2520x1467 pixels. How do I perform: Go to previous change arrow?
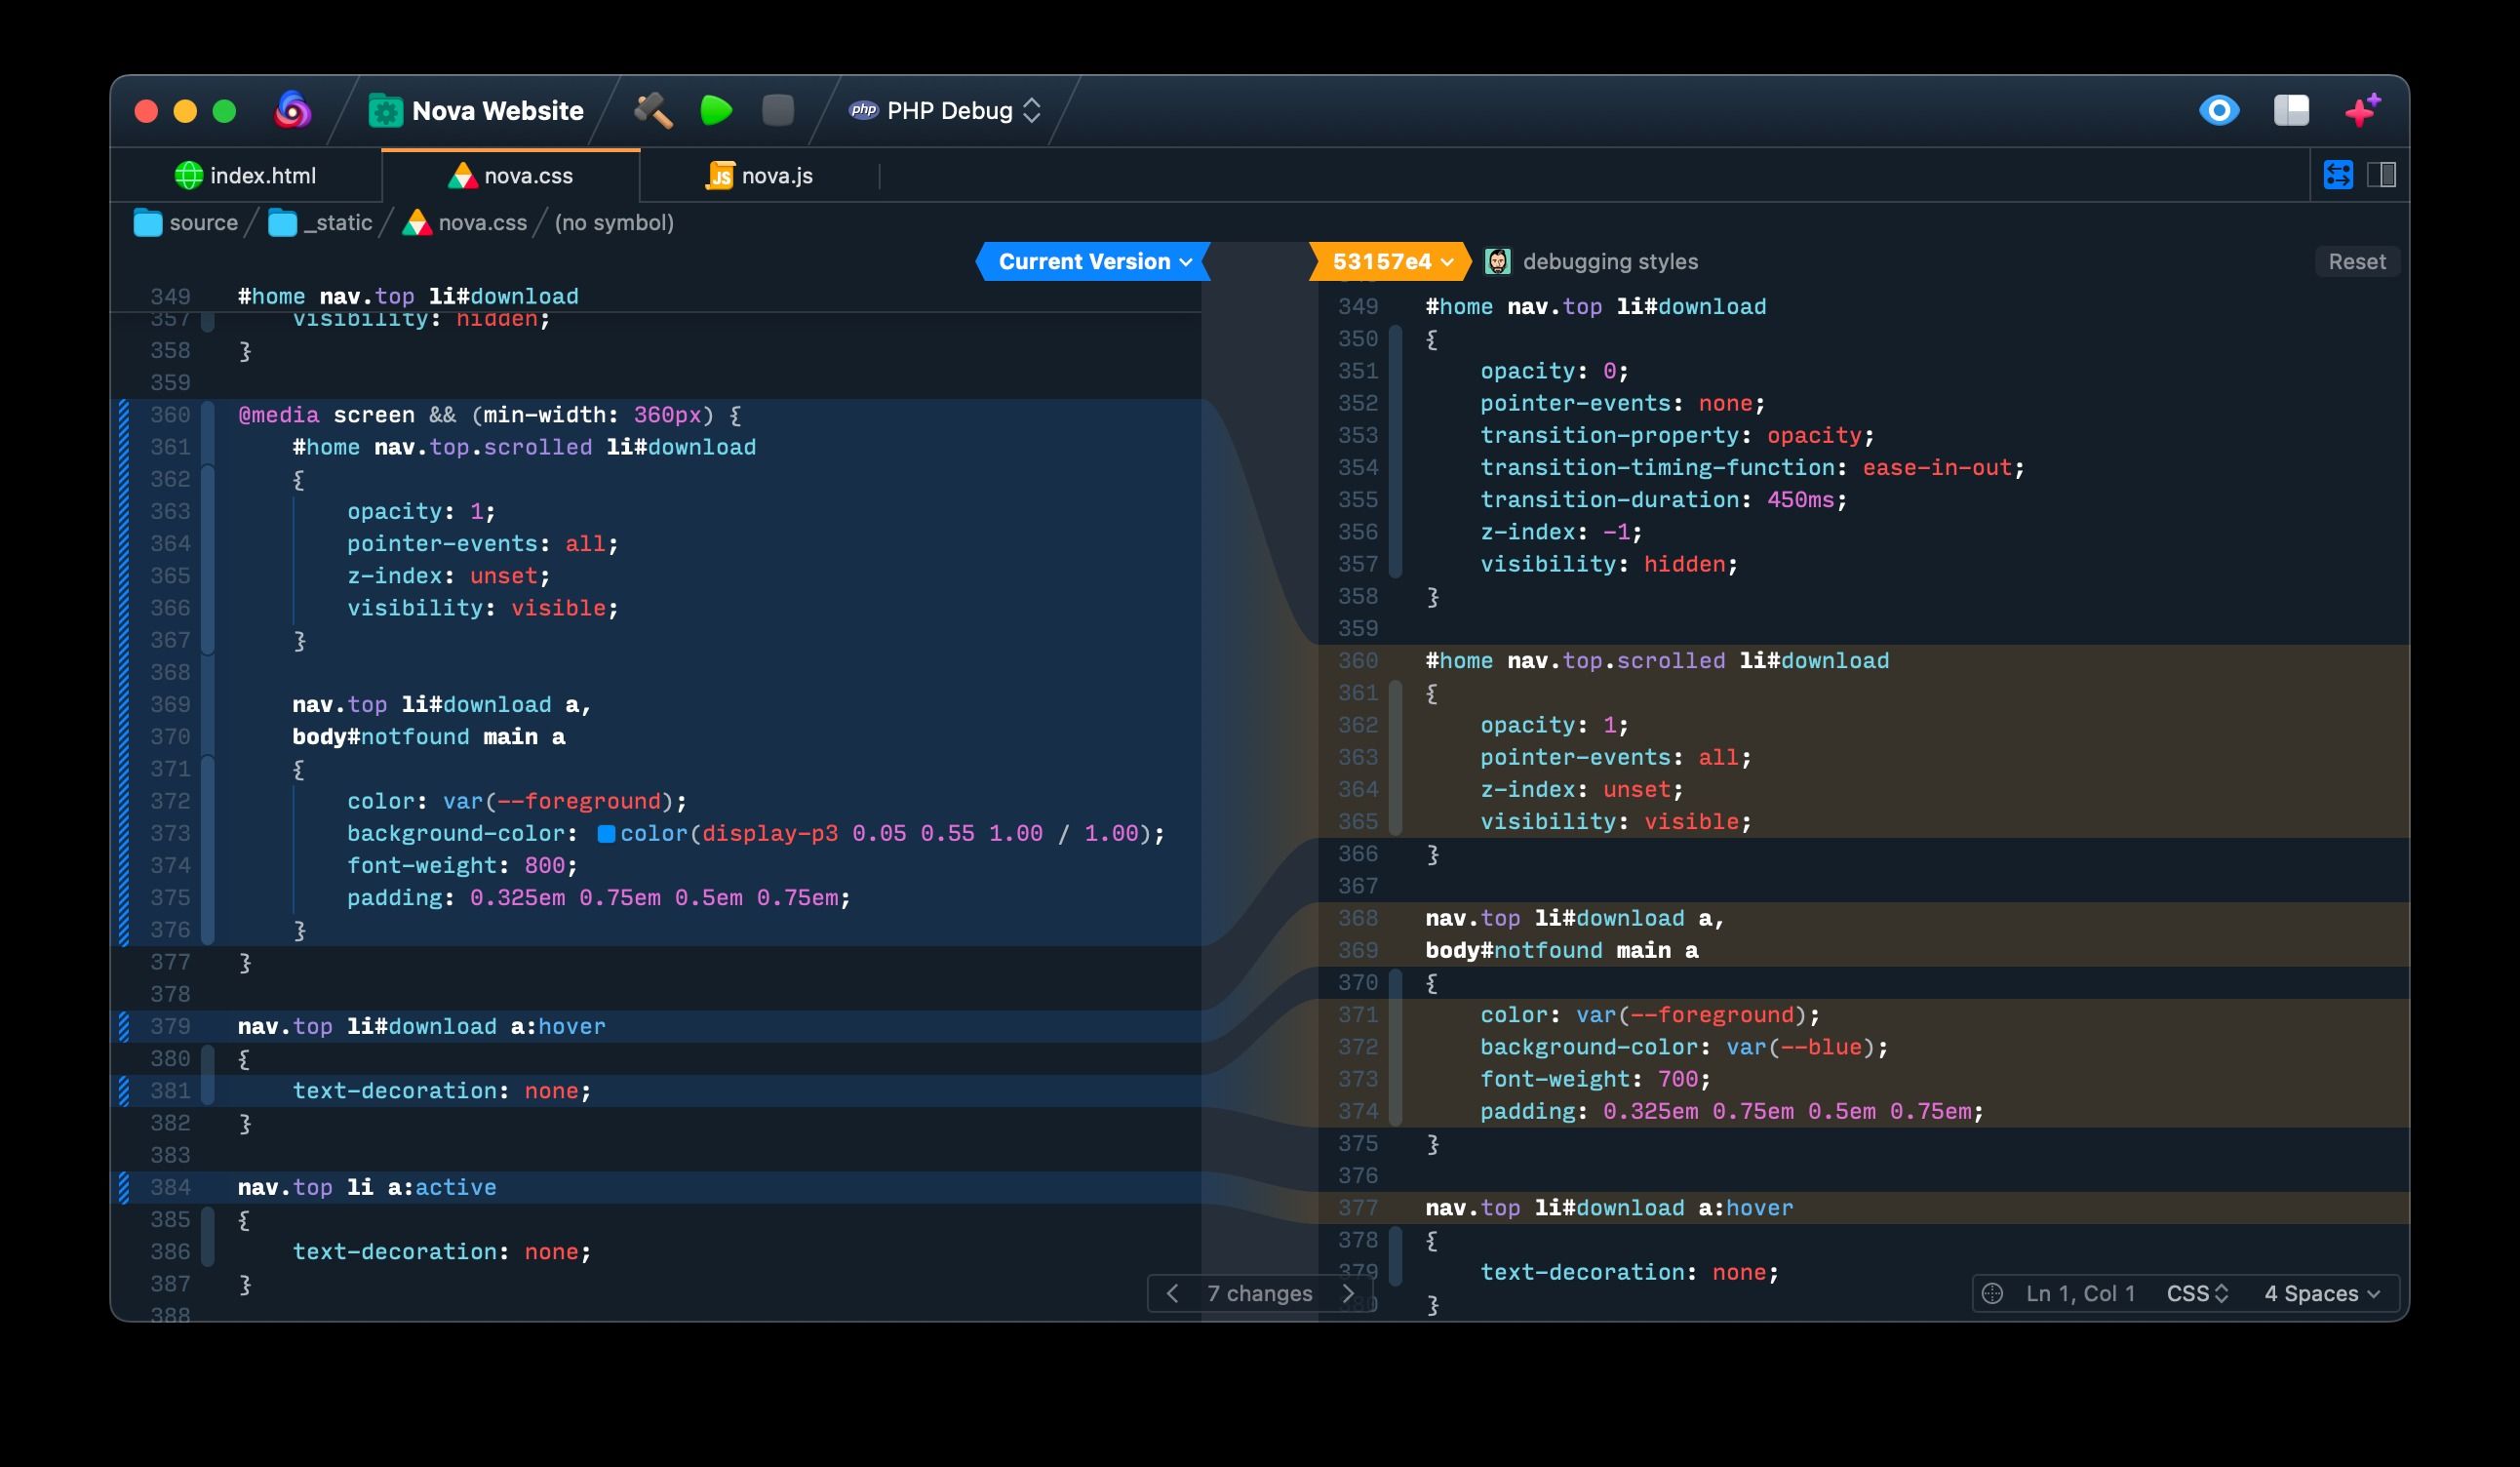click(1172, 1293)
